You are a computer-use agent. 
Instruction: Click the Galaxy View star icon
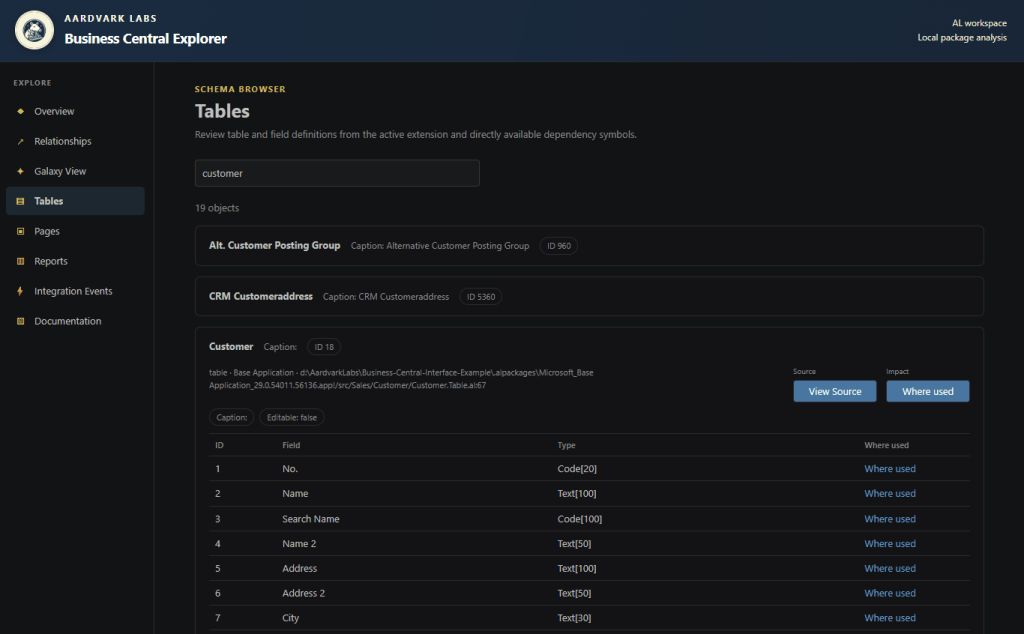[20, 171]
